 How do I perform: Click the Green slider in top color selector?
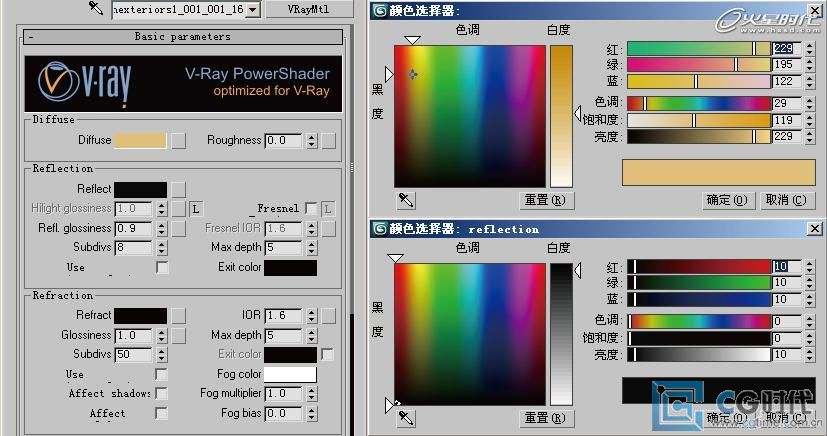point(699,65)
